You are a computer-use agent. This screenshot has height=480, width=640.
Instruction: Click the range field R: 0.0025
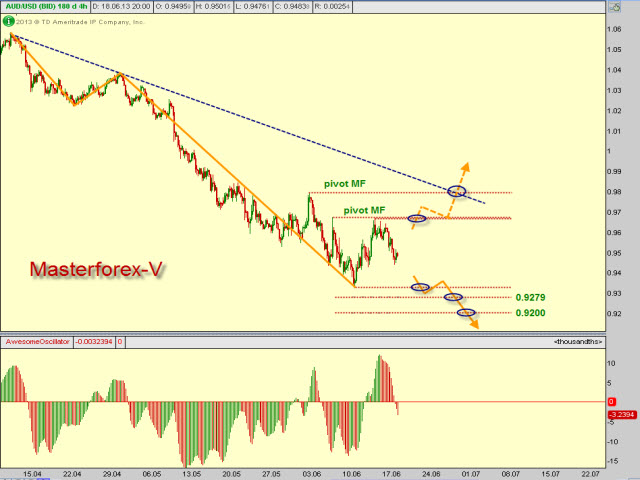pyautogui.click(x=332, y=7)
